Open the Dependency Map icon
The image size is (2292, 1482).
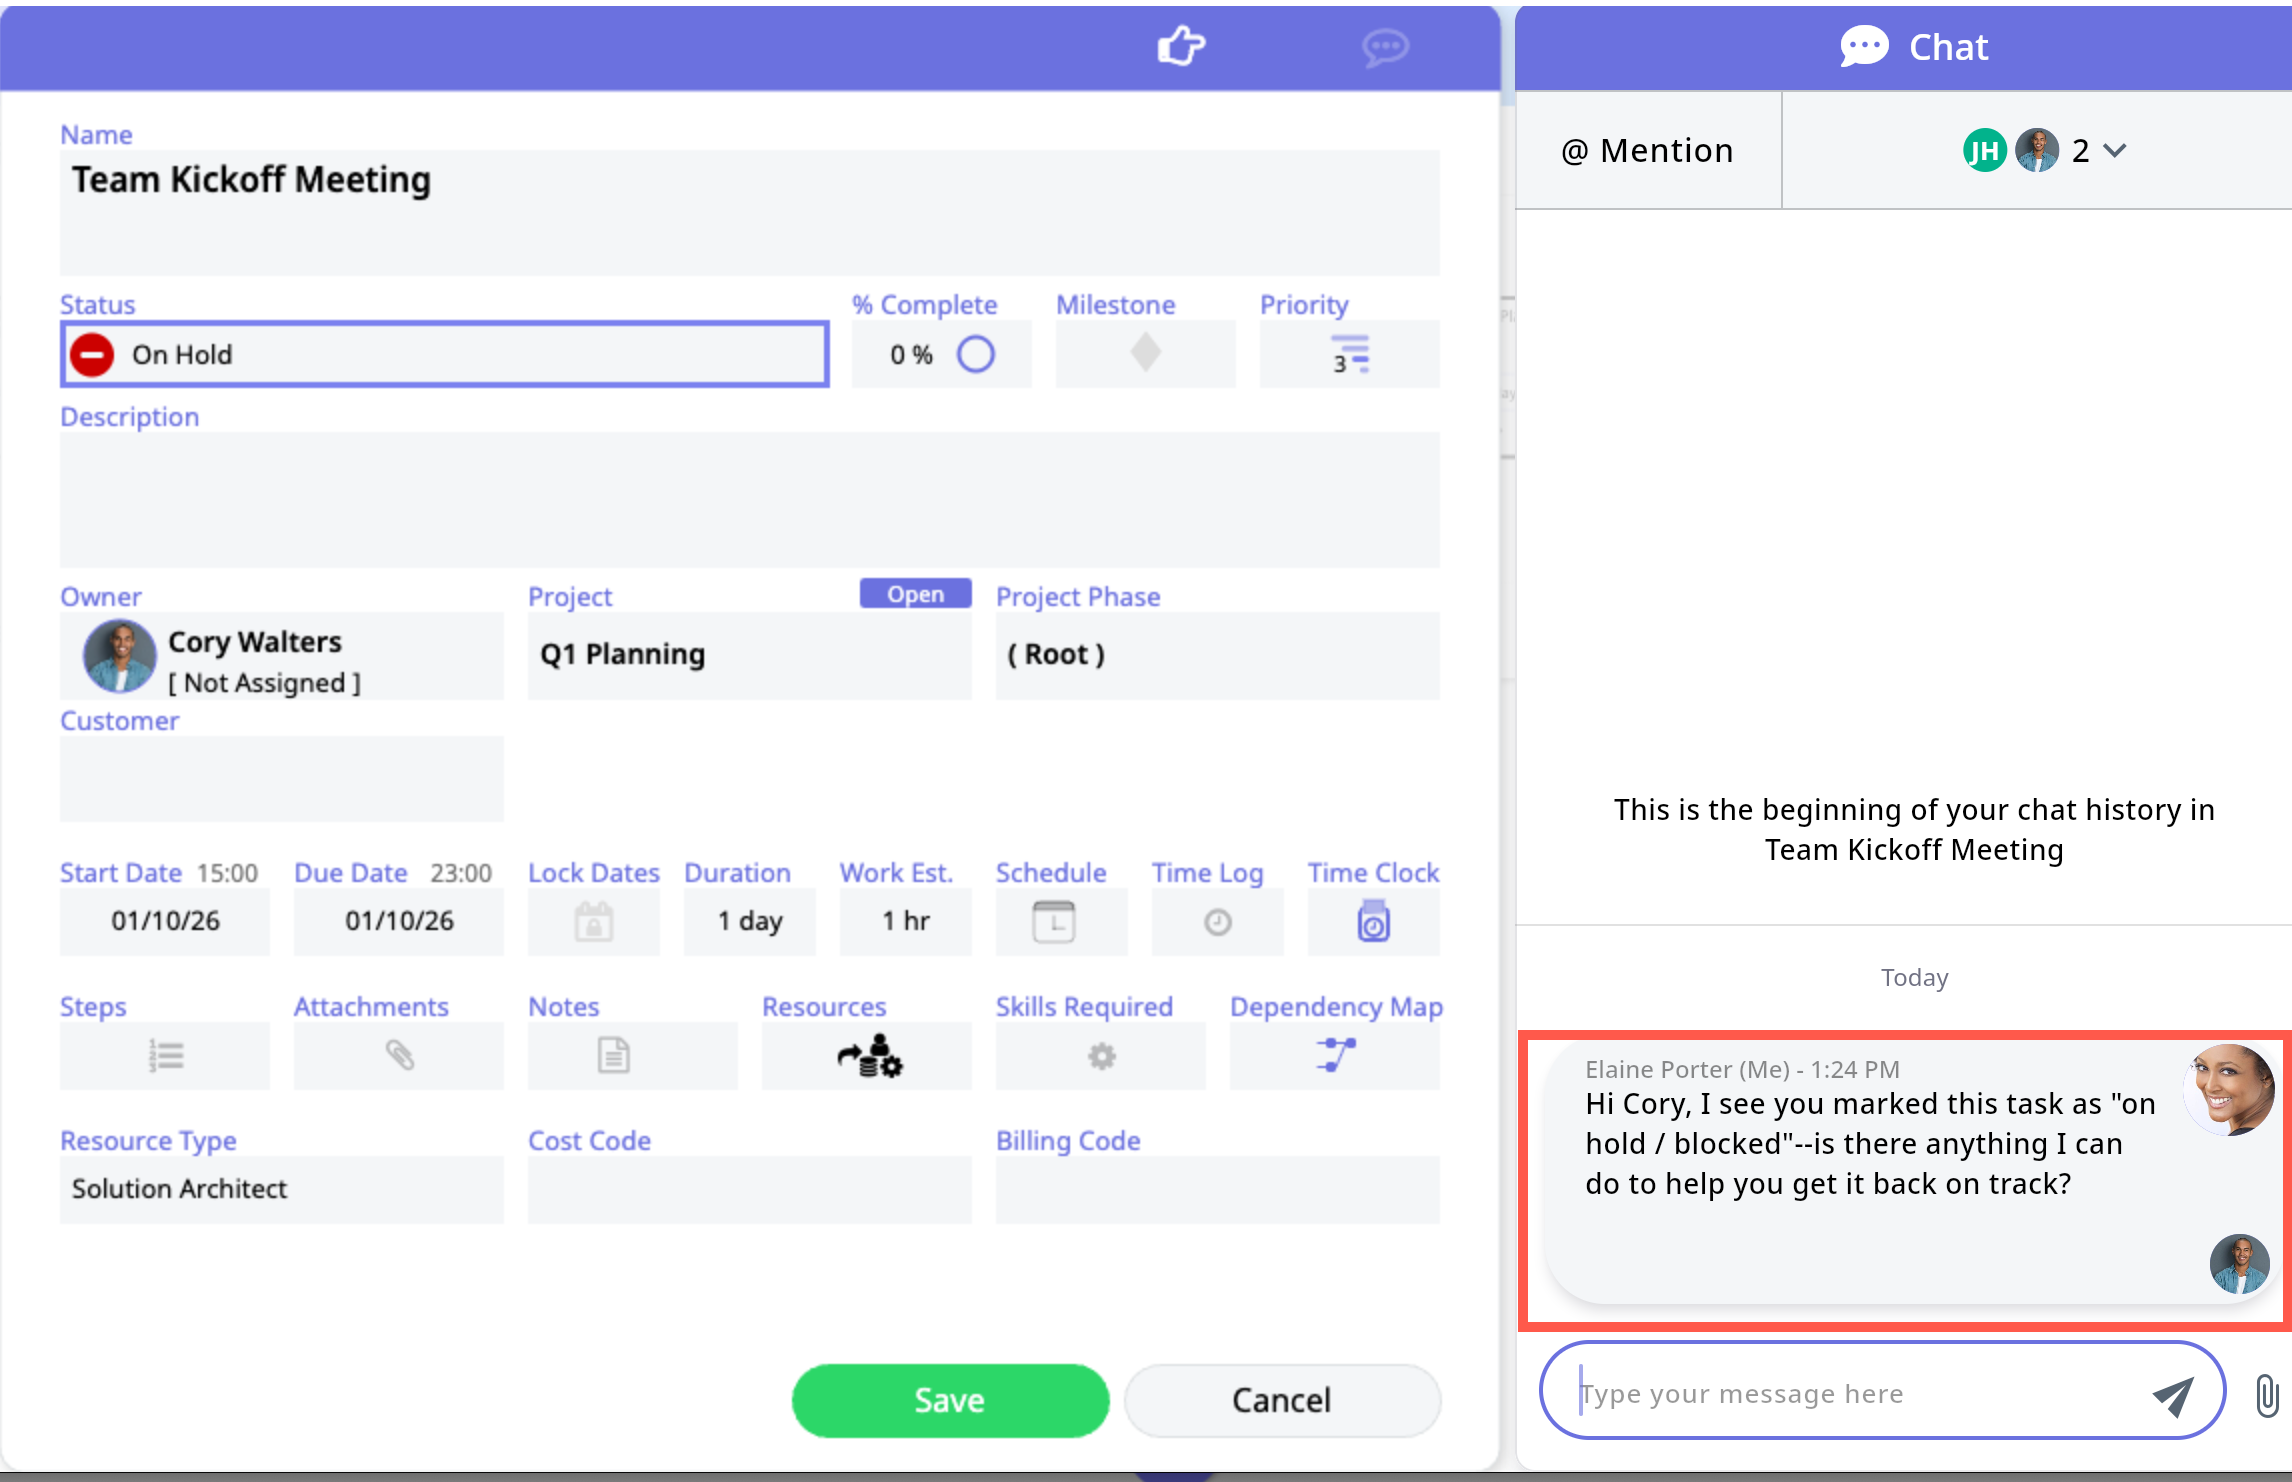[x=1335, y=1055]
